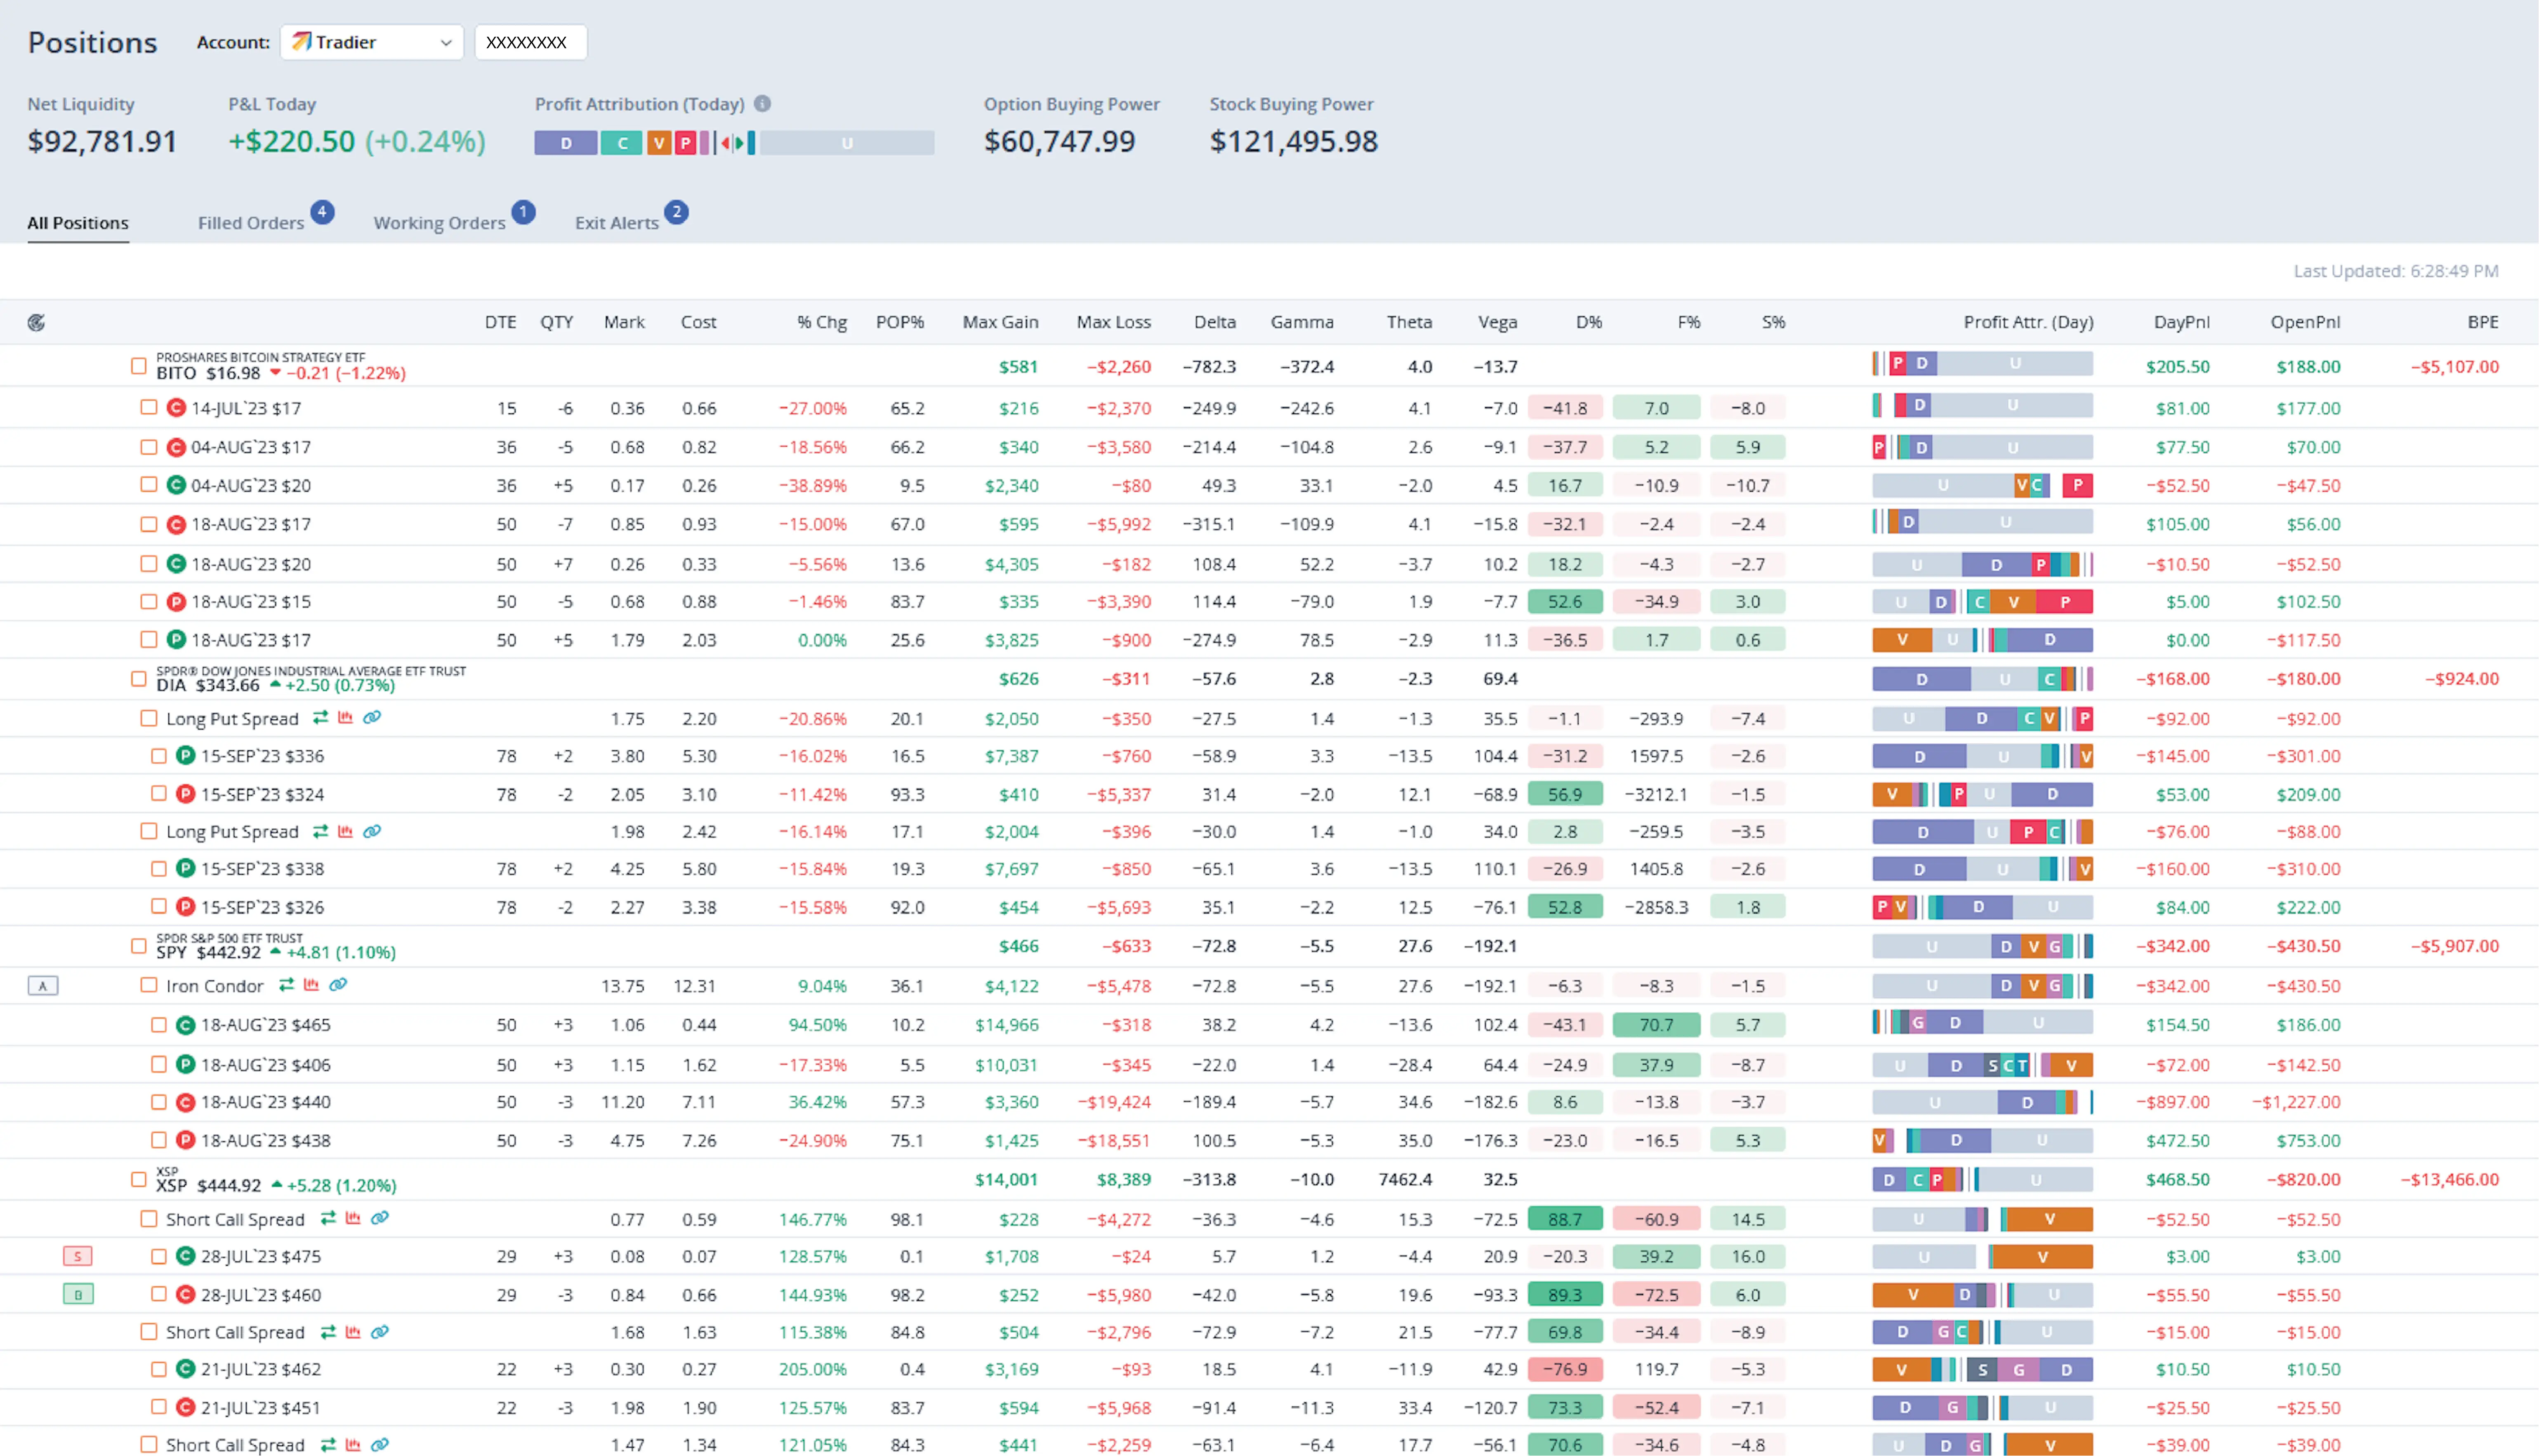The height and width of the screenshot is (1456, 2539).
Task: Open the table settings icon above the position list
Action: (36, 322)
